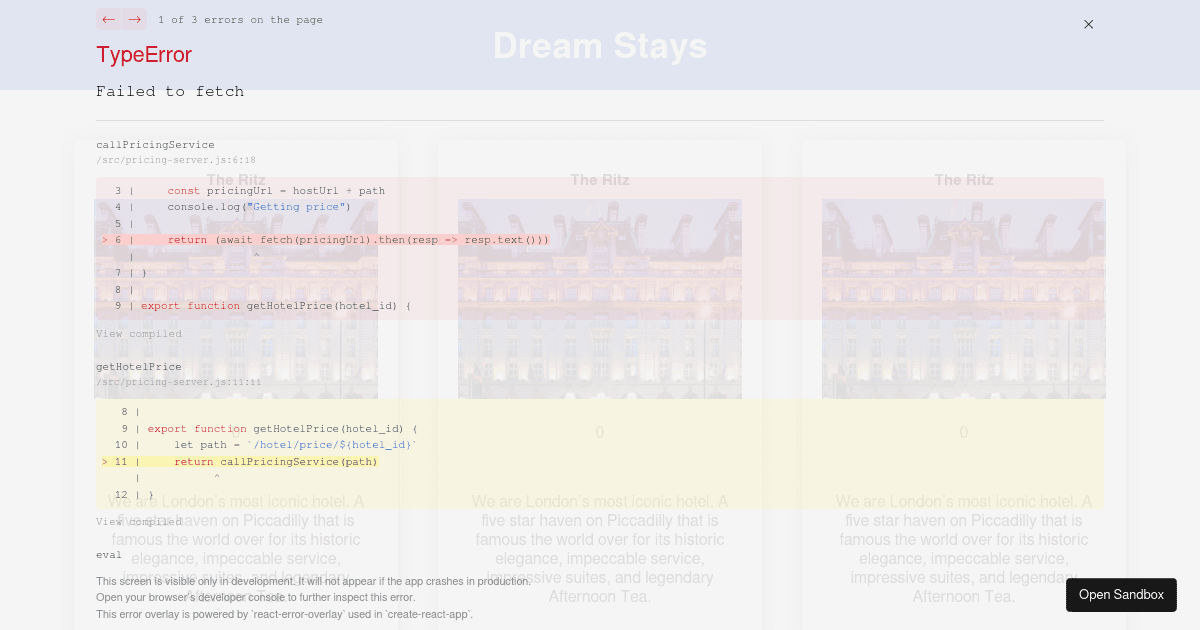Screen dimensions: 1200x630
Task: Navigate to the previous error using the left arrow
Action: point(109,19)
